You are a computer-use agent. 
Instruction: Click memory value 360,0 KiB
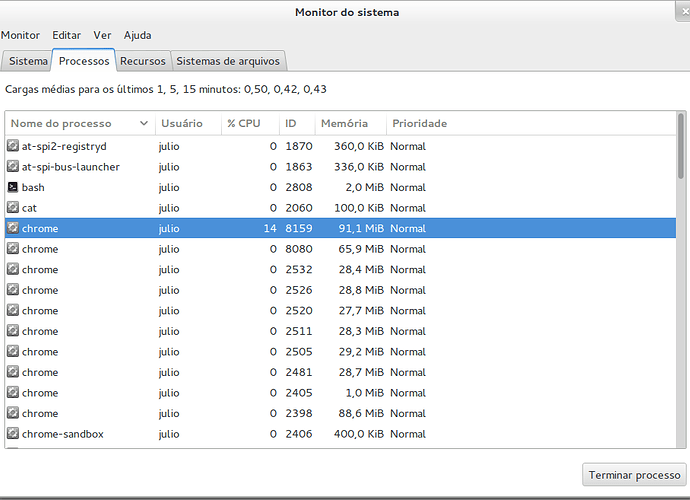click(x=359, y=146)
